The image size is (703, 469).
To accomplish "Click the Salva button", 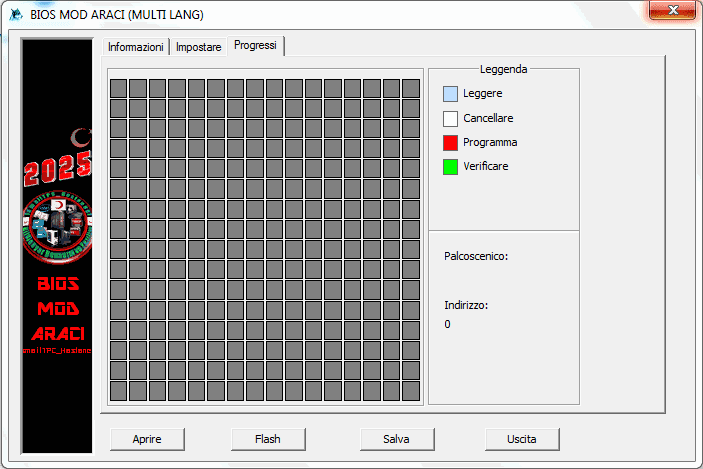I will 396,438.
